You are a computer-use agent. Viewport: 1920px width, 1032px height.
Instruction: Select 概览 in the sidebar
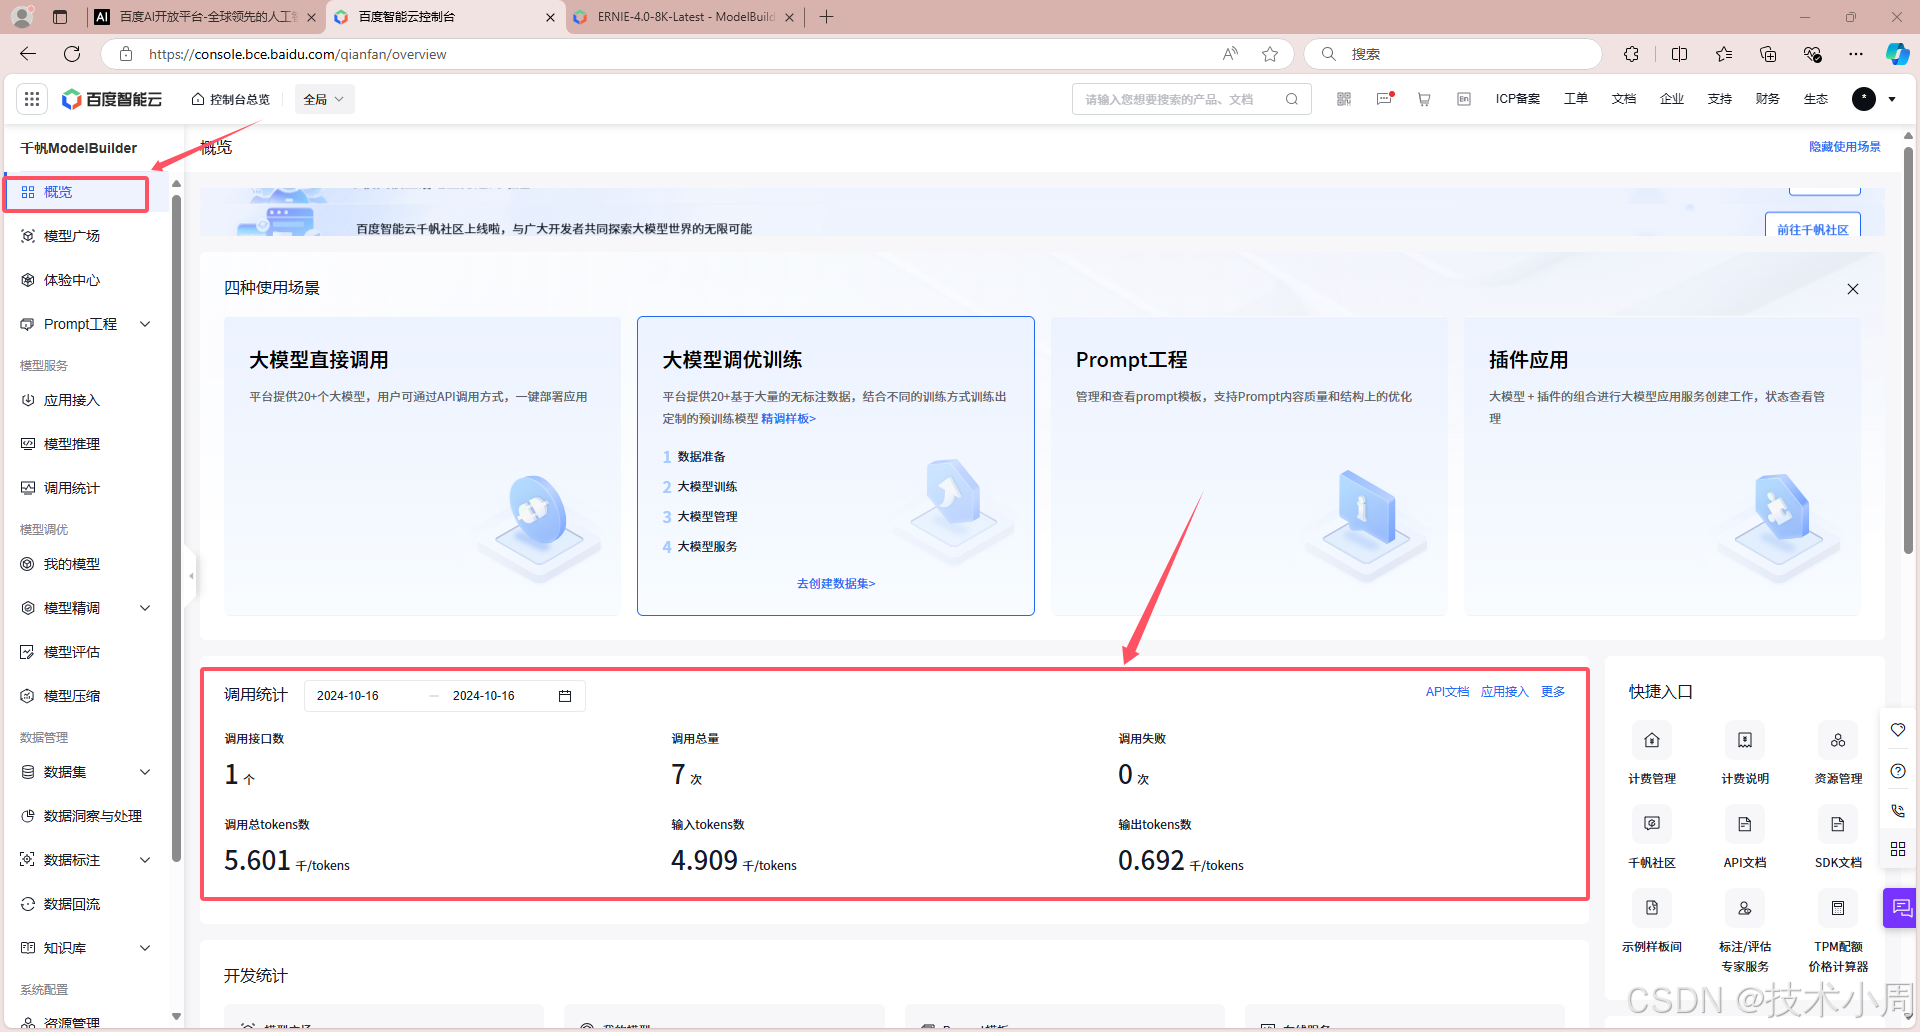[76, 193]
